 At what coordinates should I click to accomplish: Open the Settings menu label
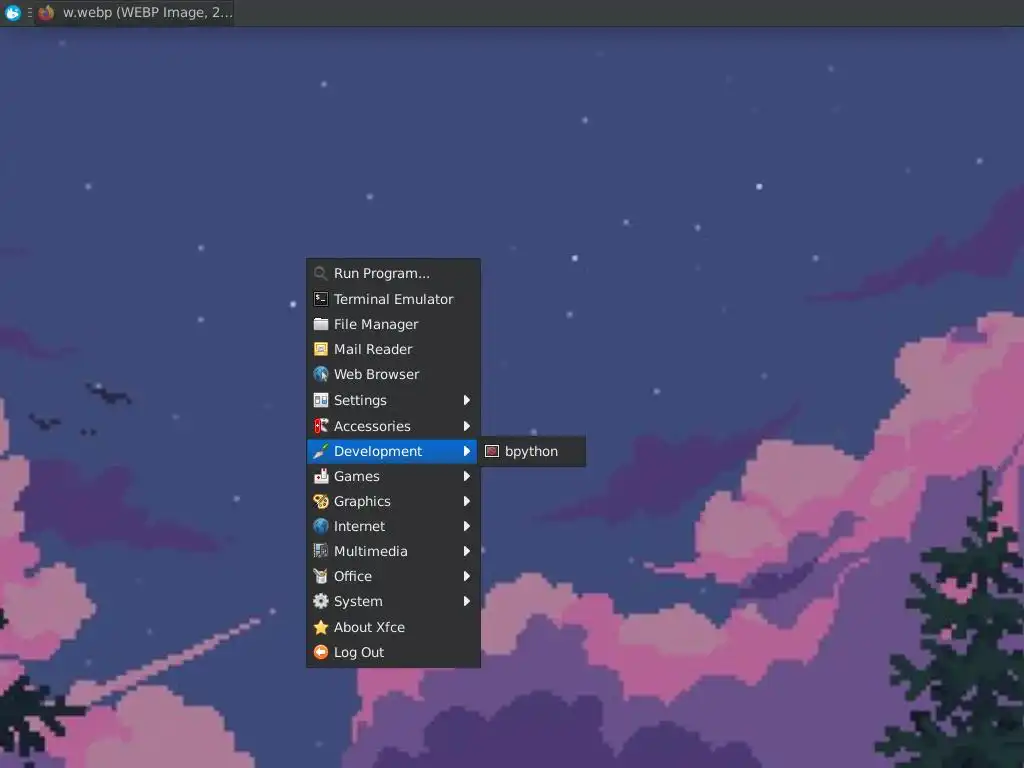click(360, 400)
